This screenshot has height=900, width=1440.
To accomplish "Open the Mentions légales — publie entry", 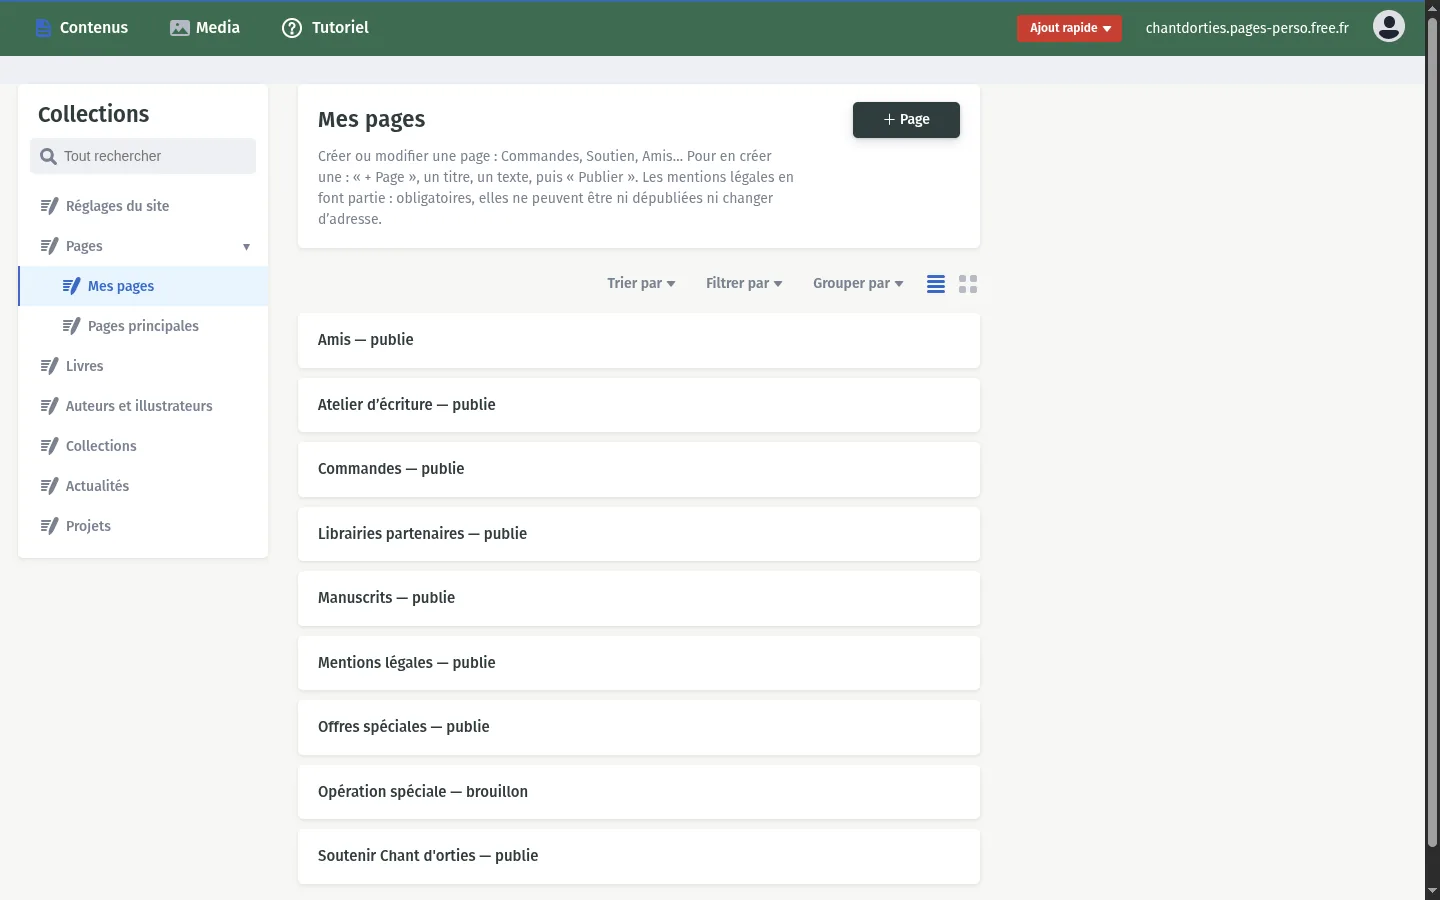I will [639, 663].
